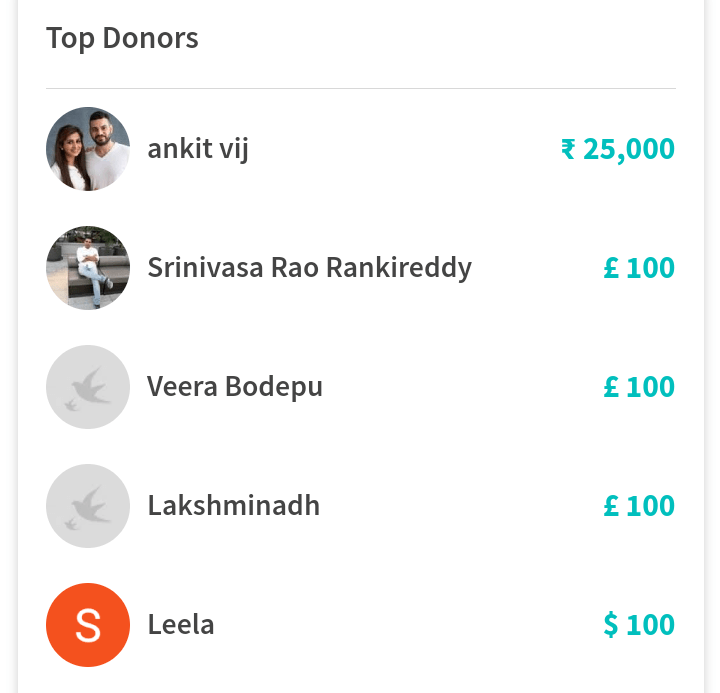720x693 pixels.
Task: Select Srinivasa Rao Rankireddy's £ 100 amount
Action: 639,268
